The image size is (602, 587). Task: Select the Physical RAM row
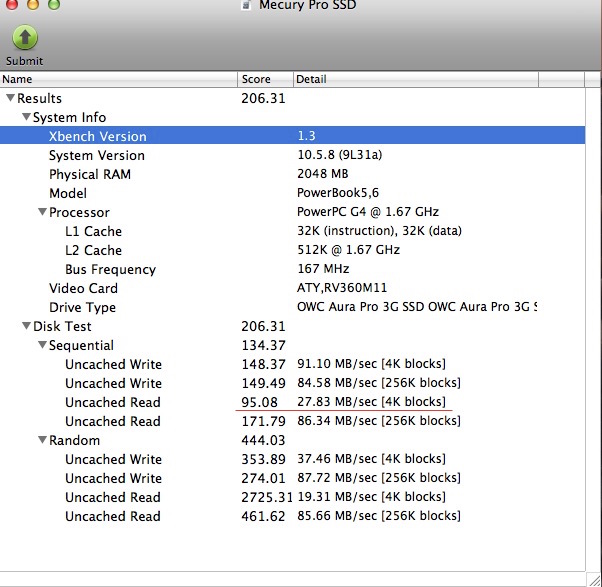[293, 174]
